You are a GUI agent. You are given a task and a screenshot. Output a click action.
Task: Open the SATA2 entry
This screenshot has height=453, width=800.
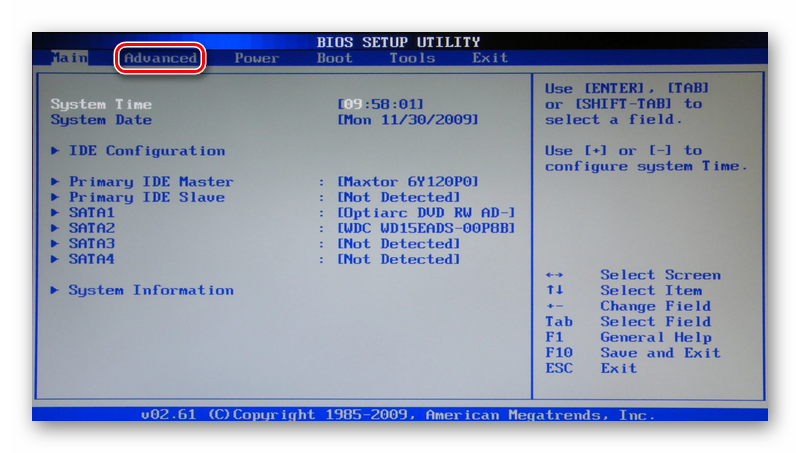[x=92, y=228]
